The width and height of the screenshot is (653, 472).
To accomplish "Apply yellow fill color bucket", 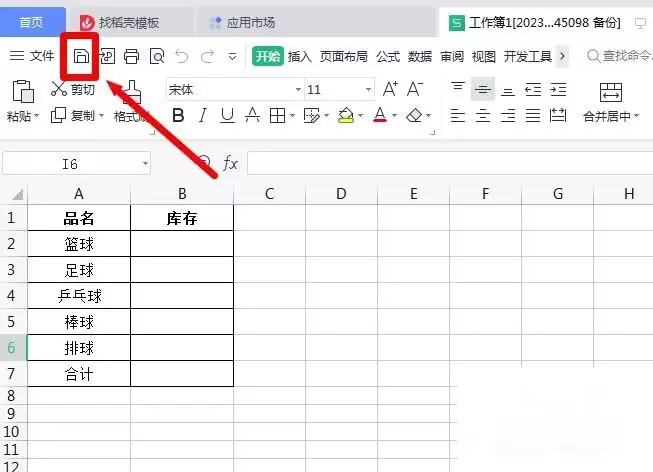I will [x=346, y=115].
